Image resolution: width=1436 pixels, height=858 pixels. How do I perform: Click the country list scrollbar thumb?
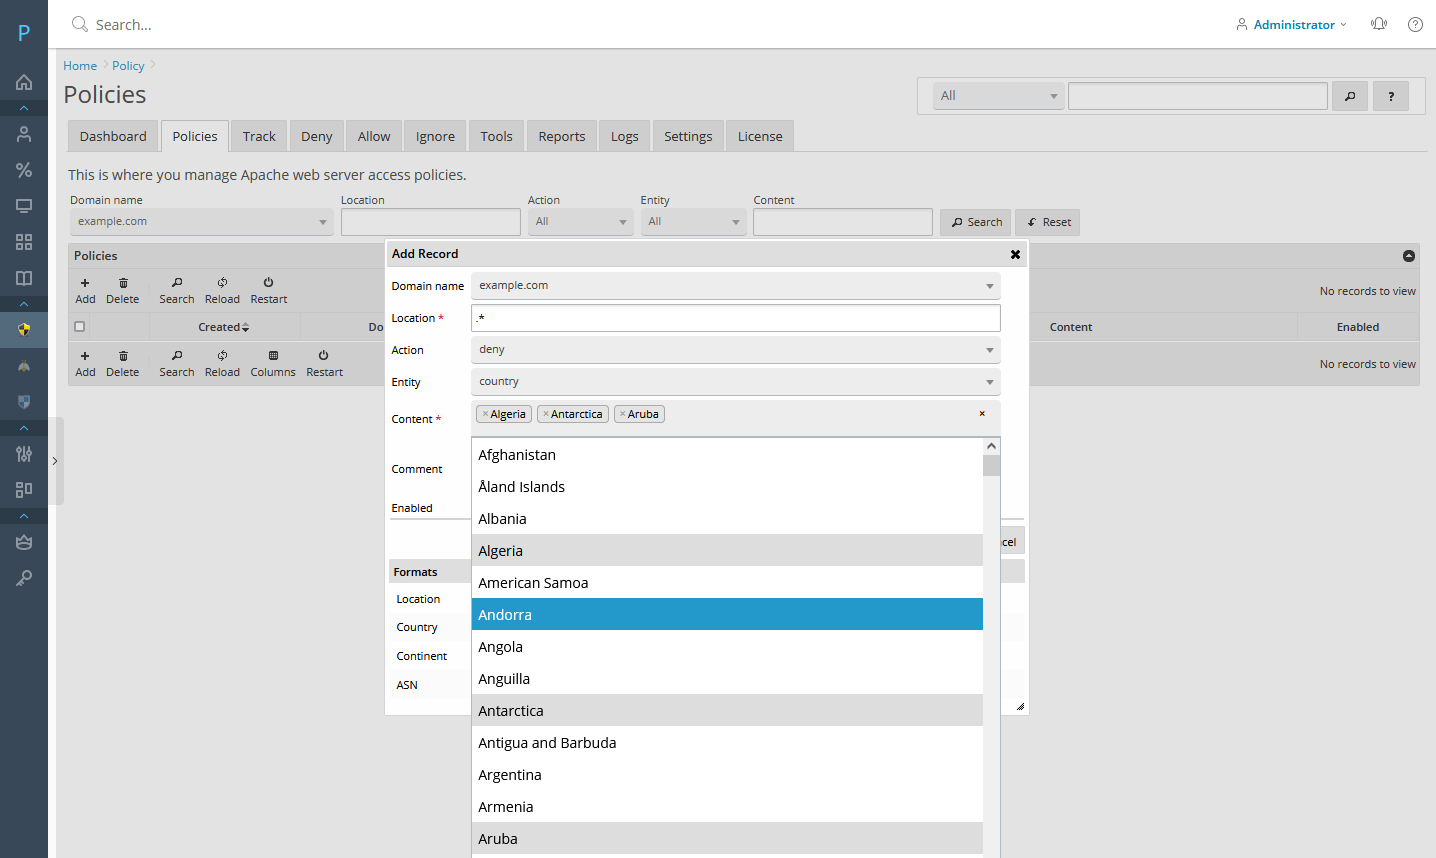(991, 466)
